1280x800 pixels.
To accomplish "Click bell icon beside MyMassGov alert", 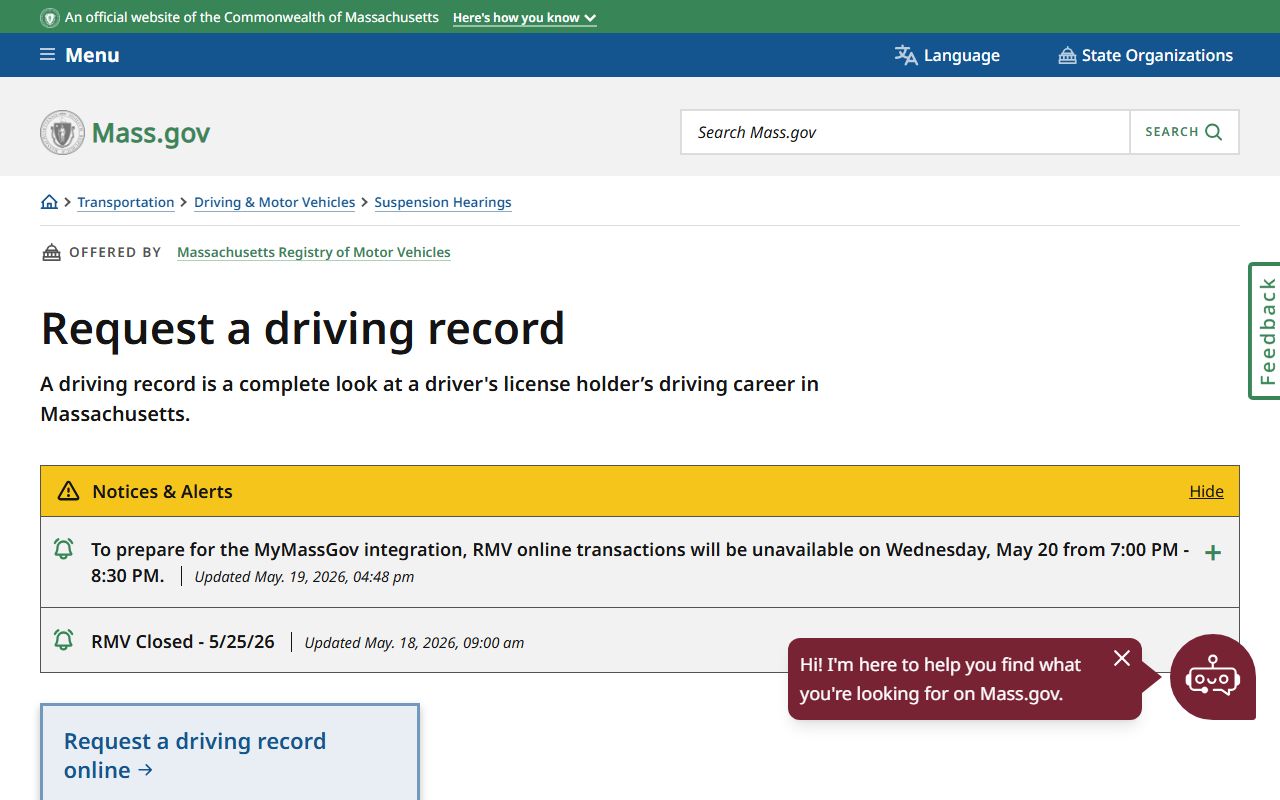I will pos(63,549).
